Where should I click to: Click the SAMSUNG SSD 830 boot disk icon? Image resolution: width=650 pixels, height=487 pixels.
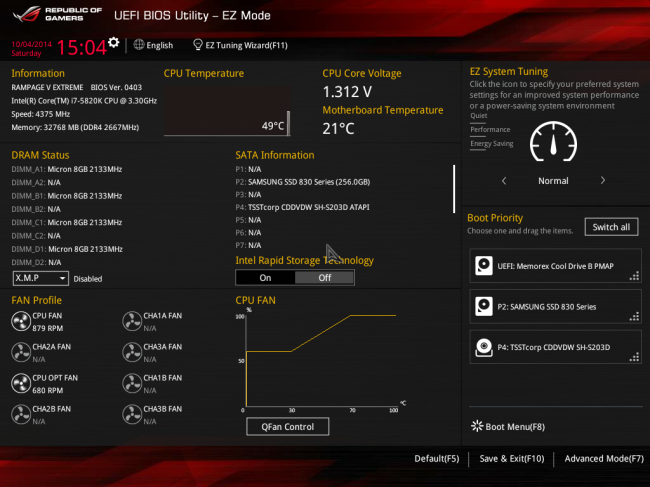click(484, 306)
